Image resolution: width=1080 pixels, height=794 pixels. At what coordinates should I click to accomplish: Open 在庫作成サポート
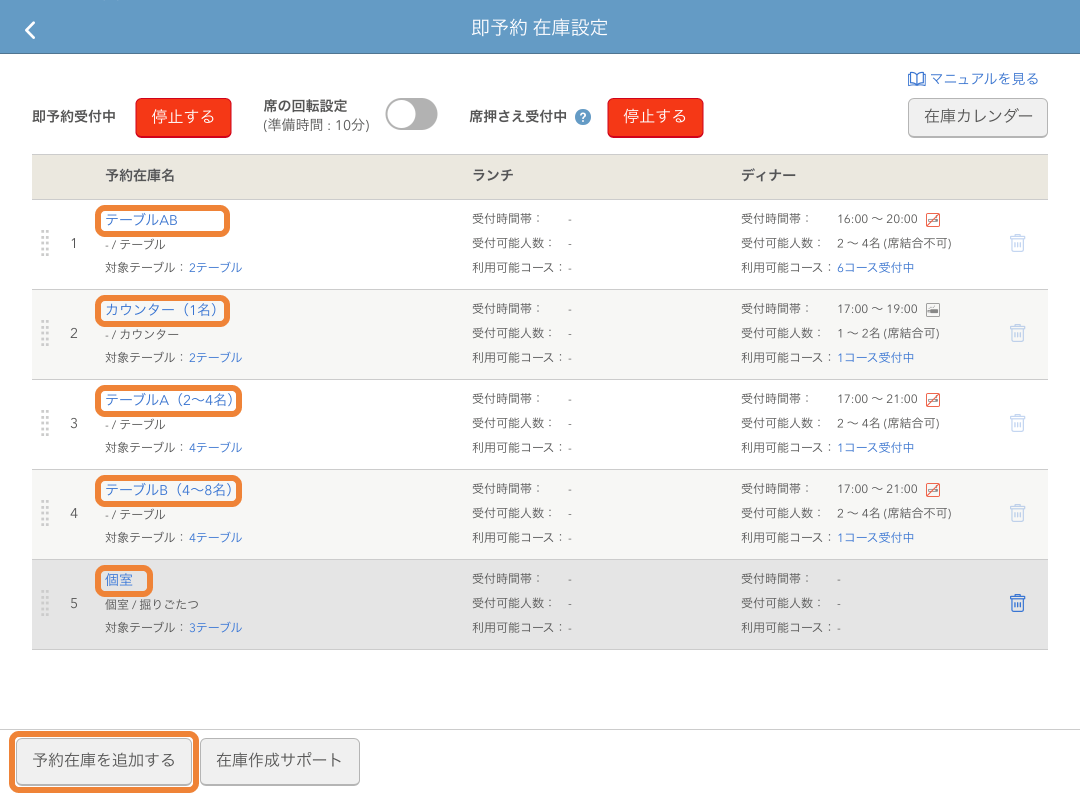[279, 761]
